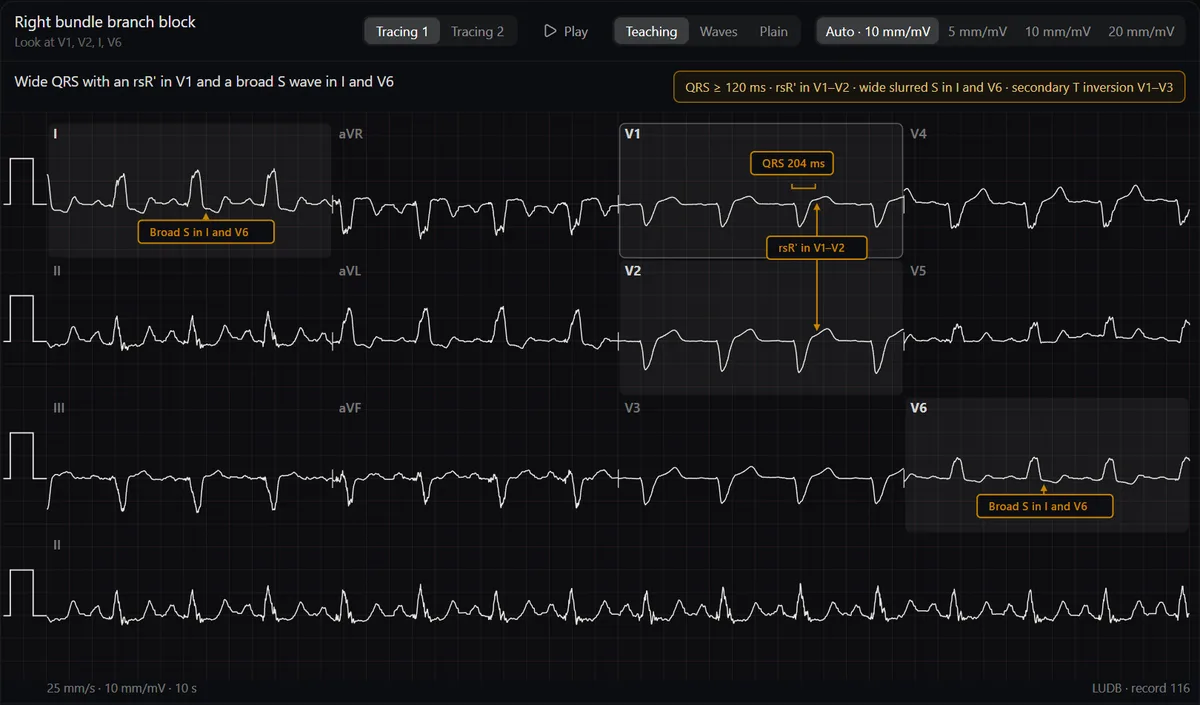
Task: Click Broad S label in lead V6
Action: click(1044, 506)
